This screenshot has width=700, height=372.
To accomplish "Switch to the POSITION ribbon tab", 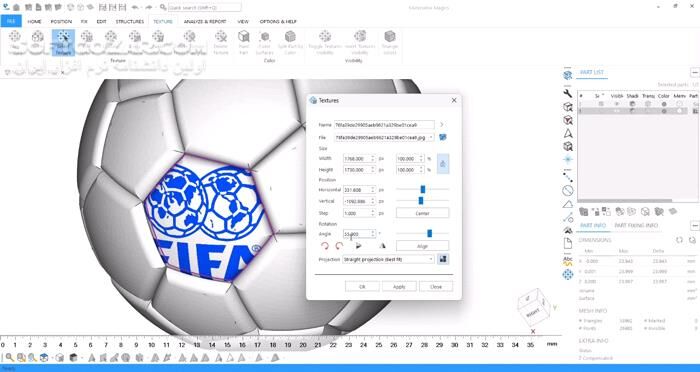I will pyautogui.click(x=61, y=21).
